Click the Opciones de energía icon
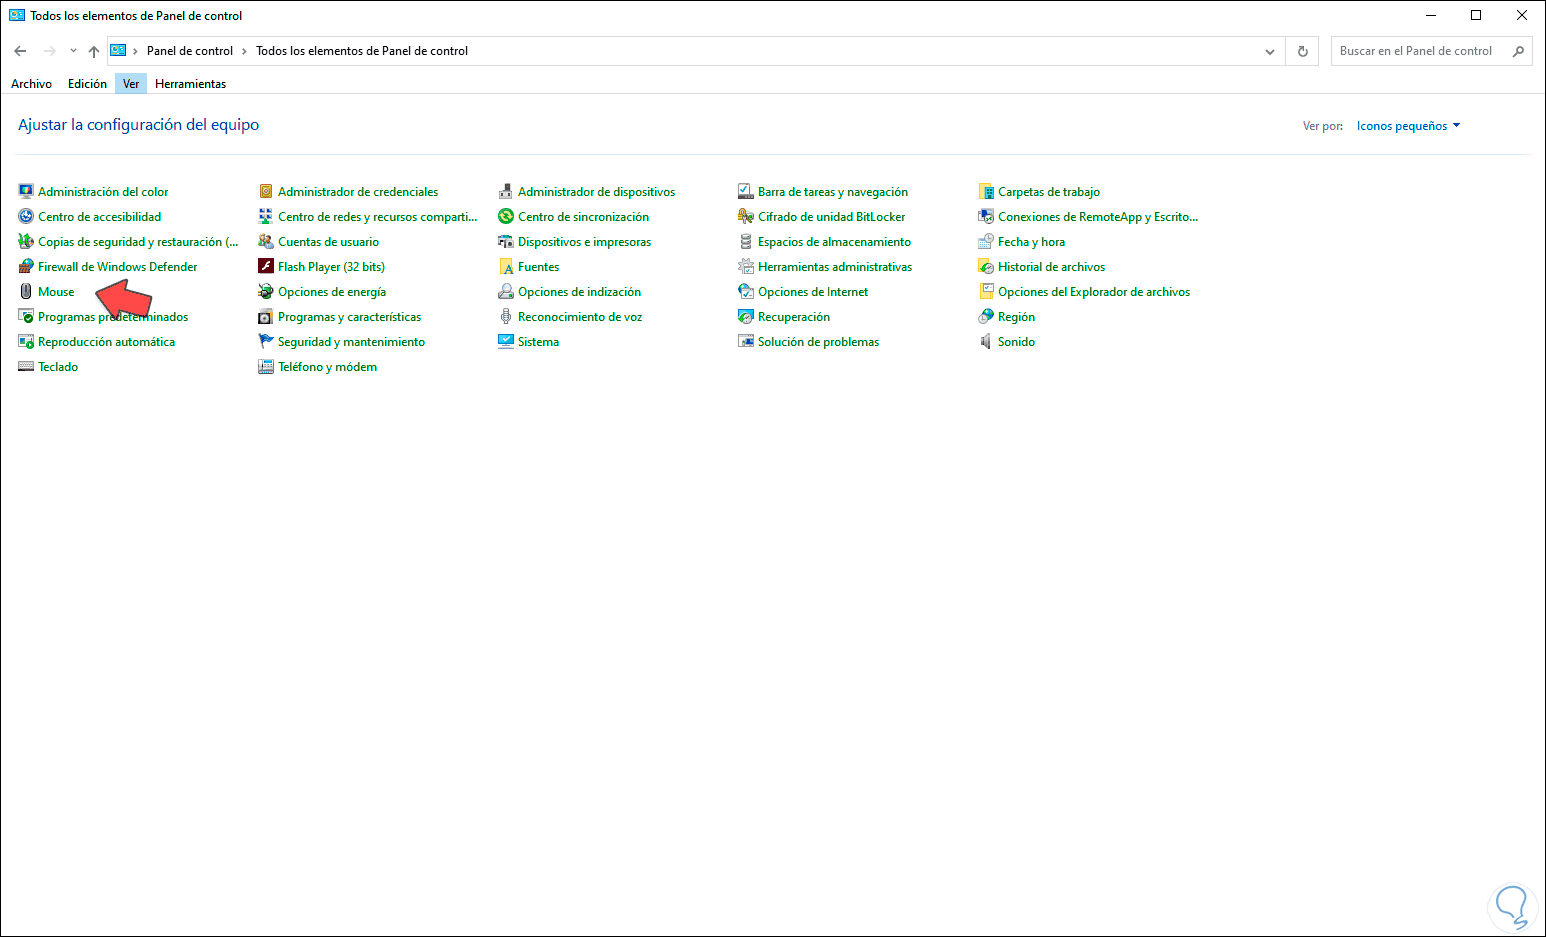This screenshot has height=937, width=1546. (x=266, y=291)
